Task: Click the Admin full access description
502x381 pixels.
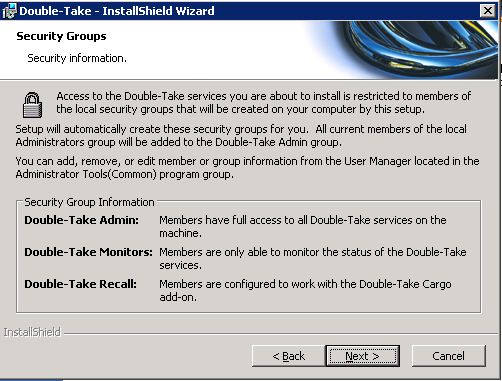Action: 303,226
